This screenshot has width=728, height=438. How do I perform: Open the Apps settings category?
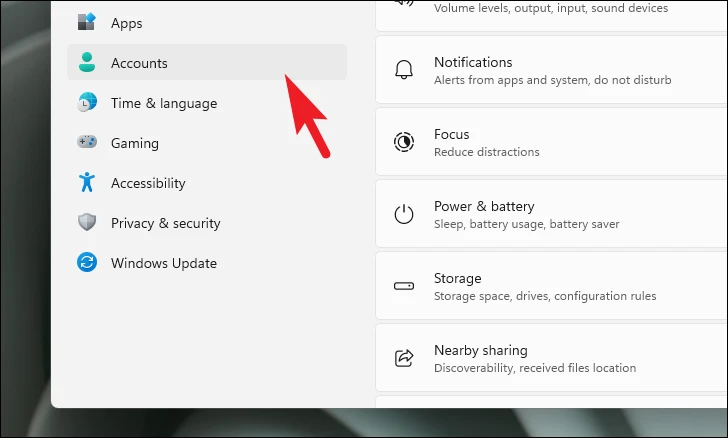207,23
